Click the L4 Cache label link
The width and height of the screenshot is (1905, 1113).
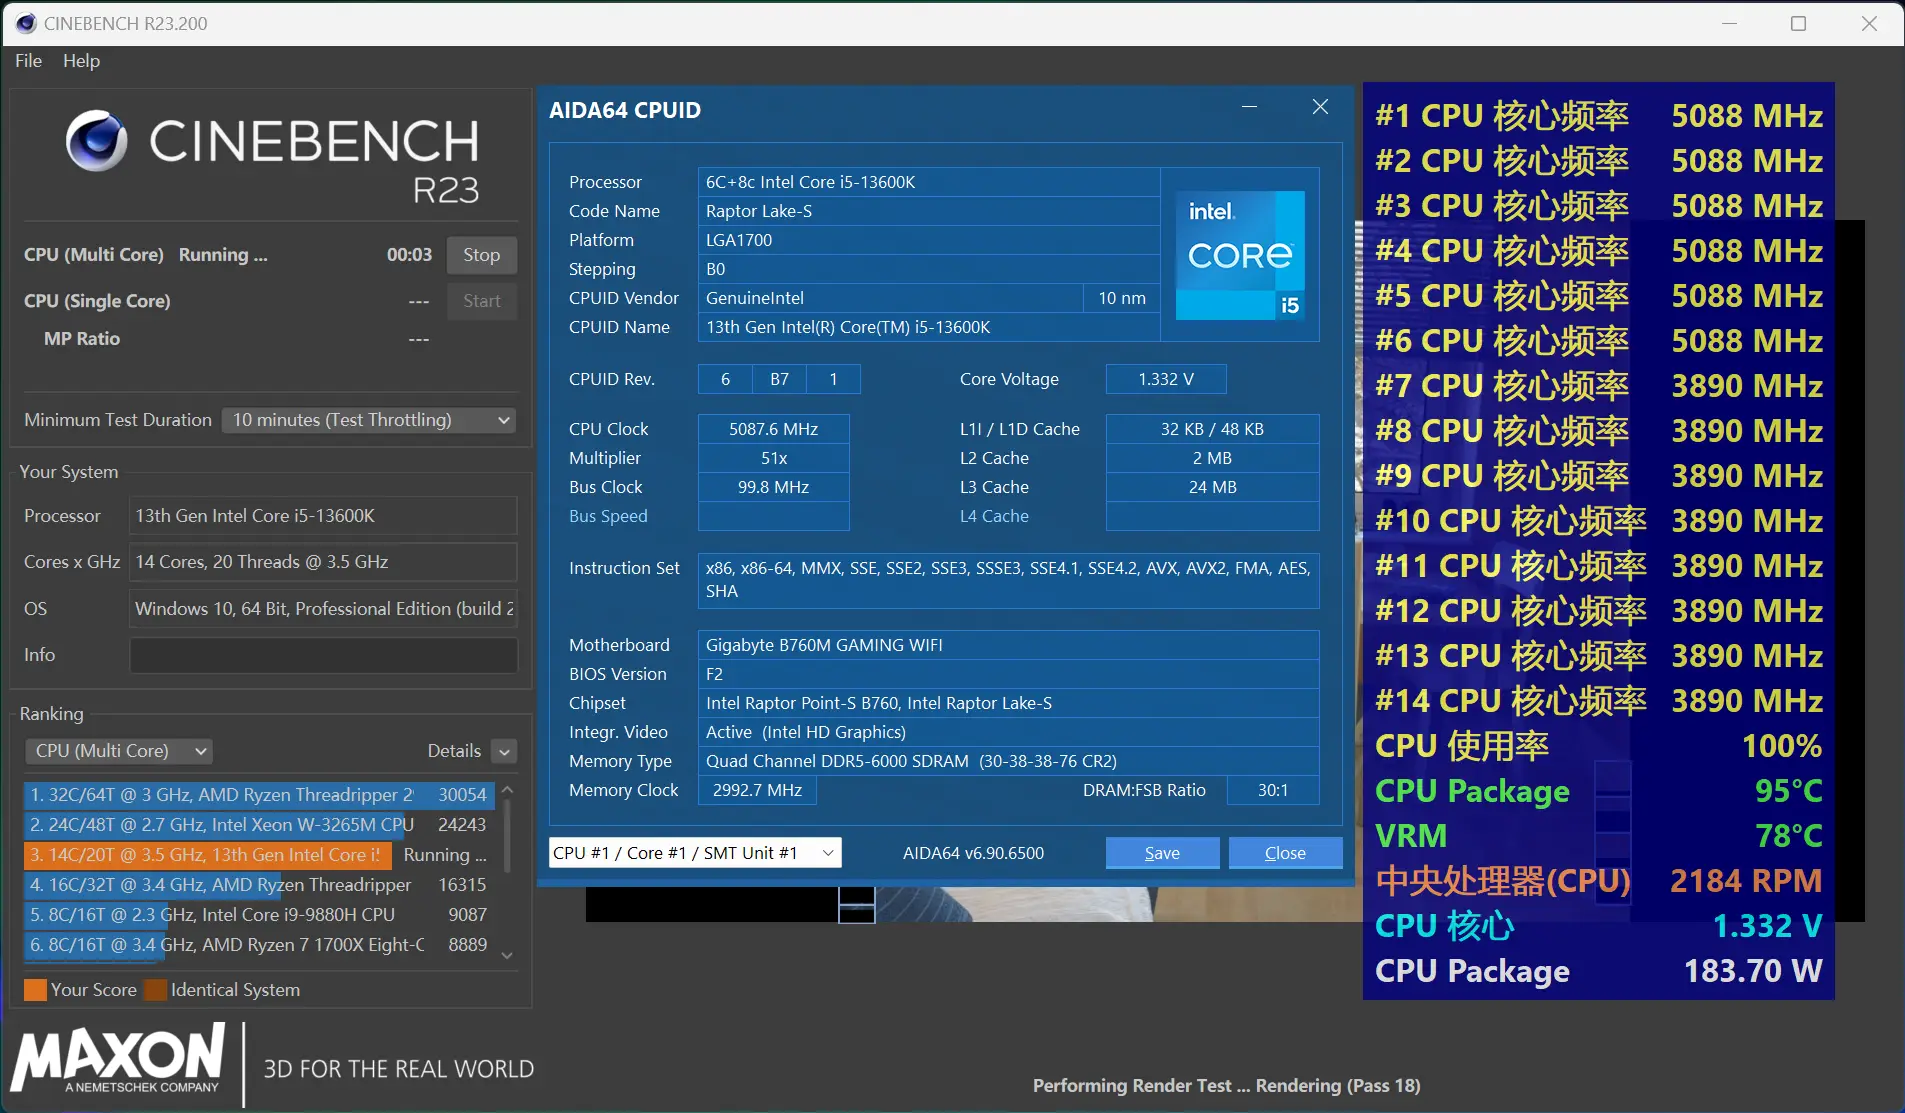(x=994, y=516)
